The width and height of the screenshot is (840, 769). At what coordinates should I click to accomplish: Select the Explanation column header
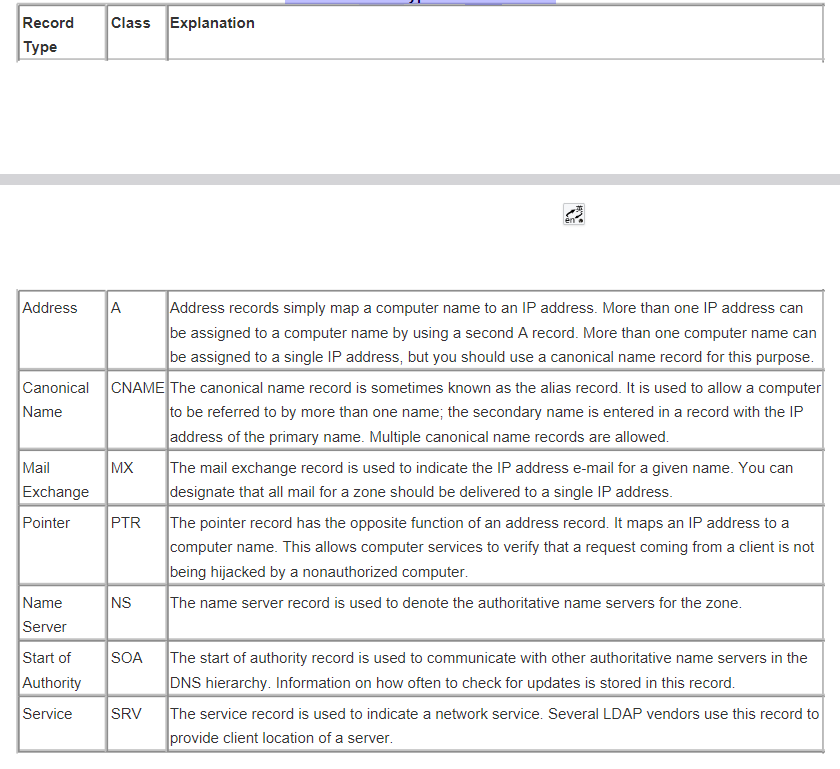(x=212, y=22)
